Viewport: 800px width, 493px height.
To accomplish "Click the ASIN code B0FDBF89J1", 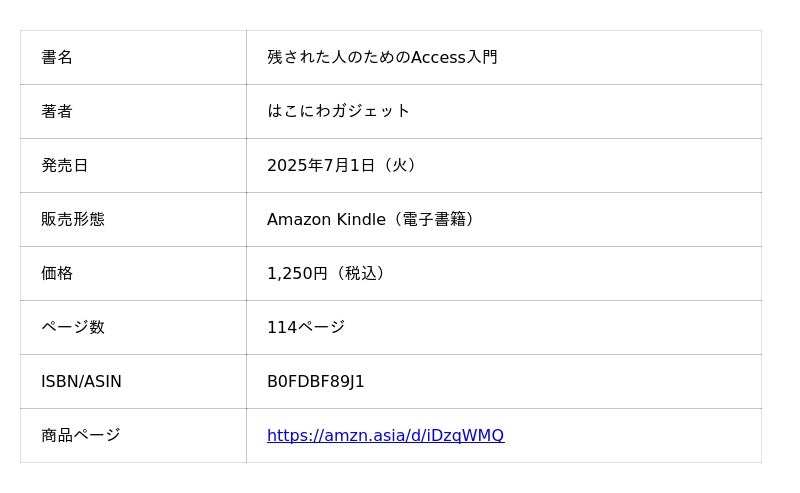I will tap(315, 382).
